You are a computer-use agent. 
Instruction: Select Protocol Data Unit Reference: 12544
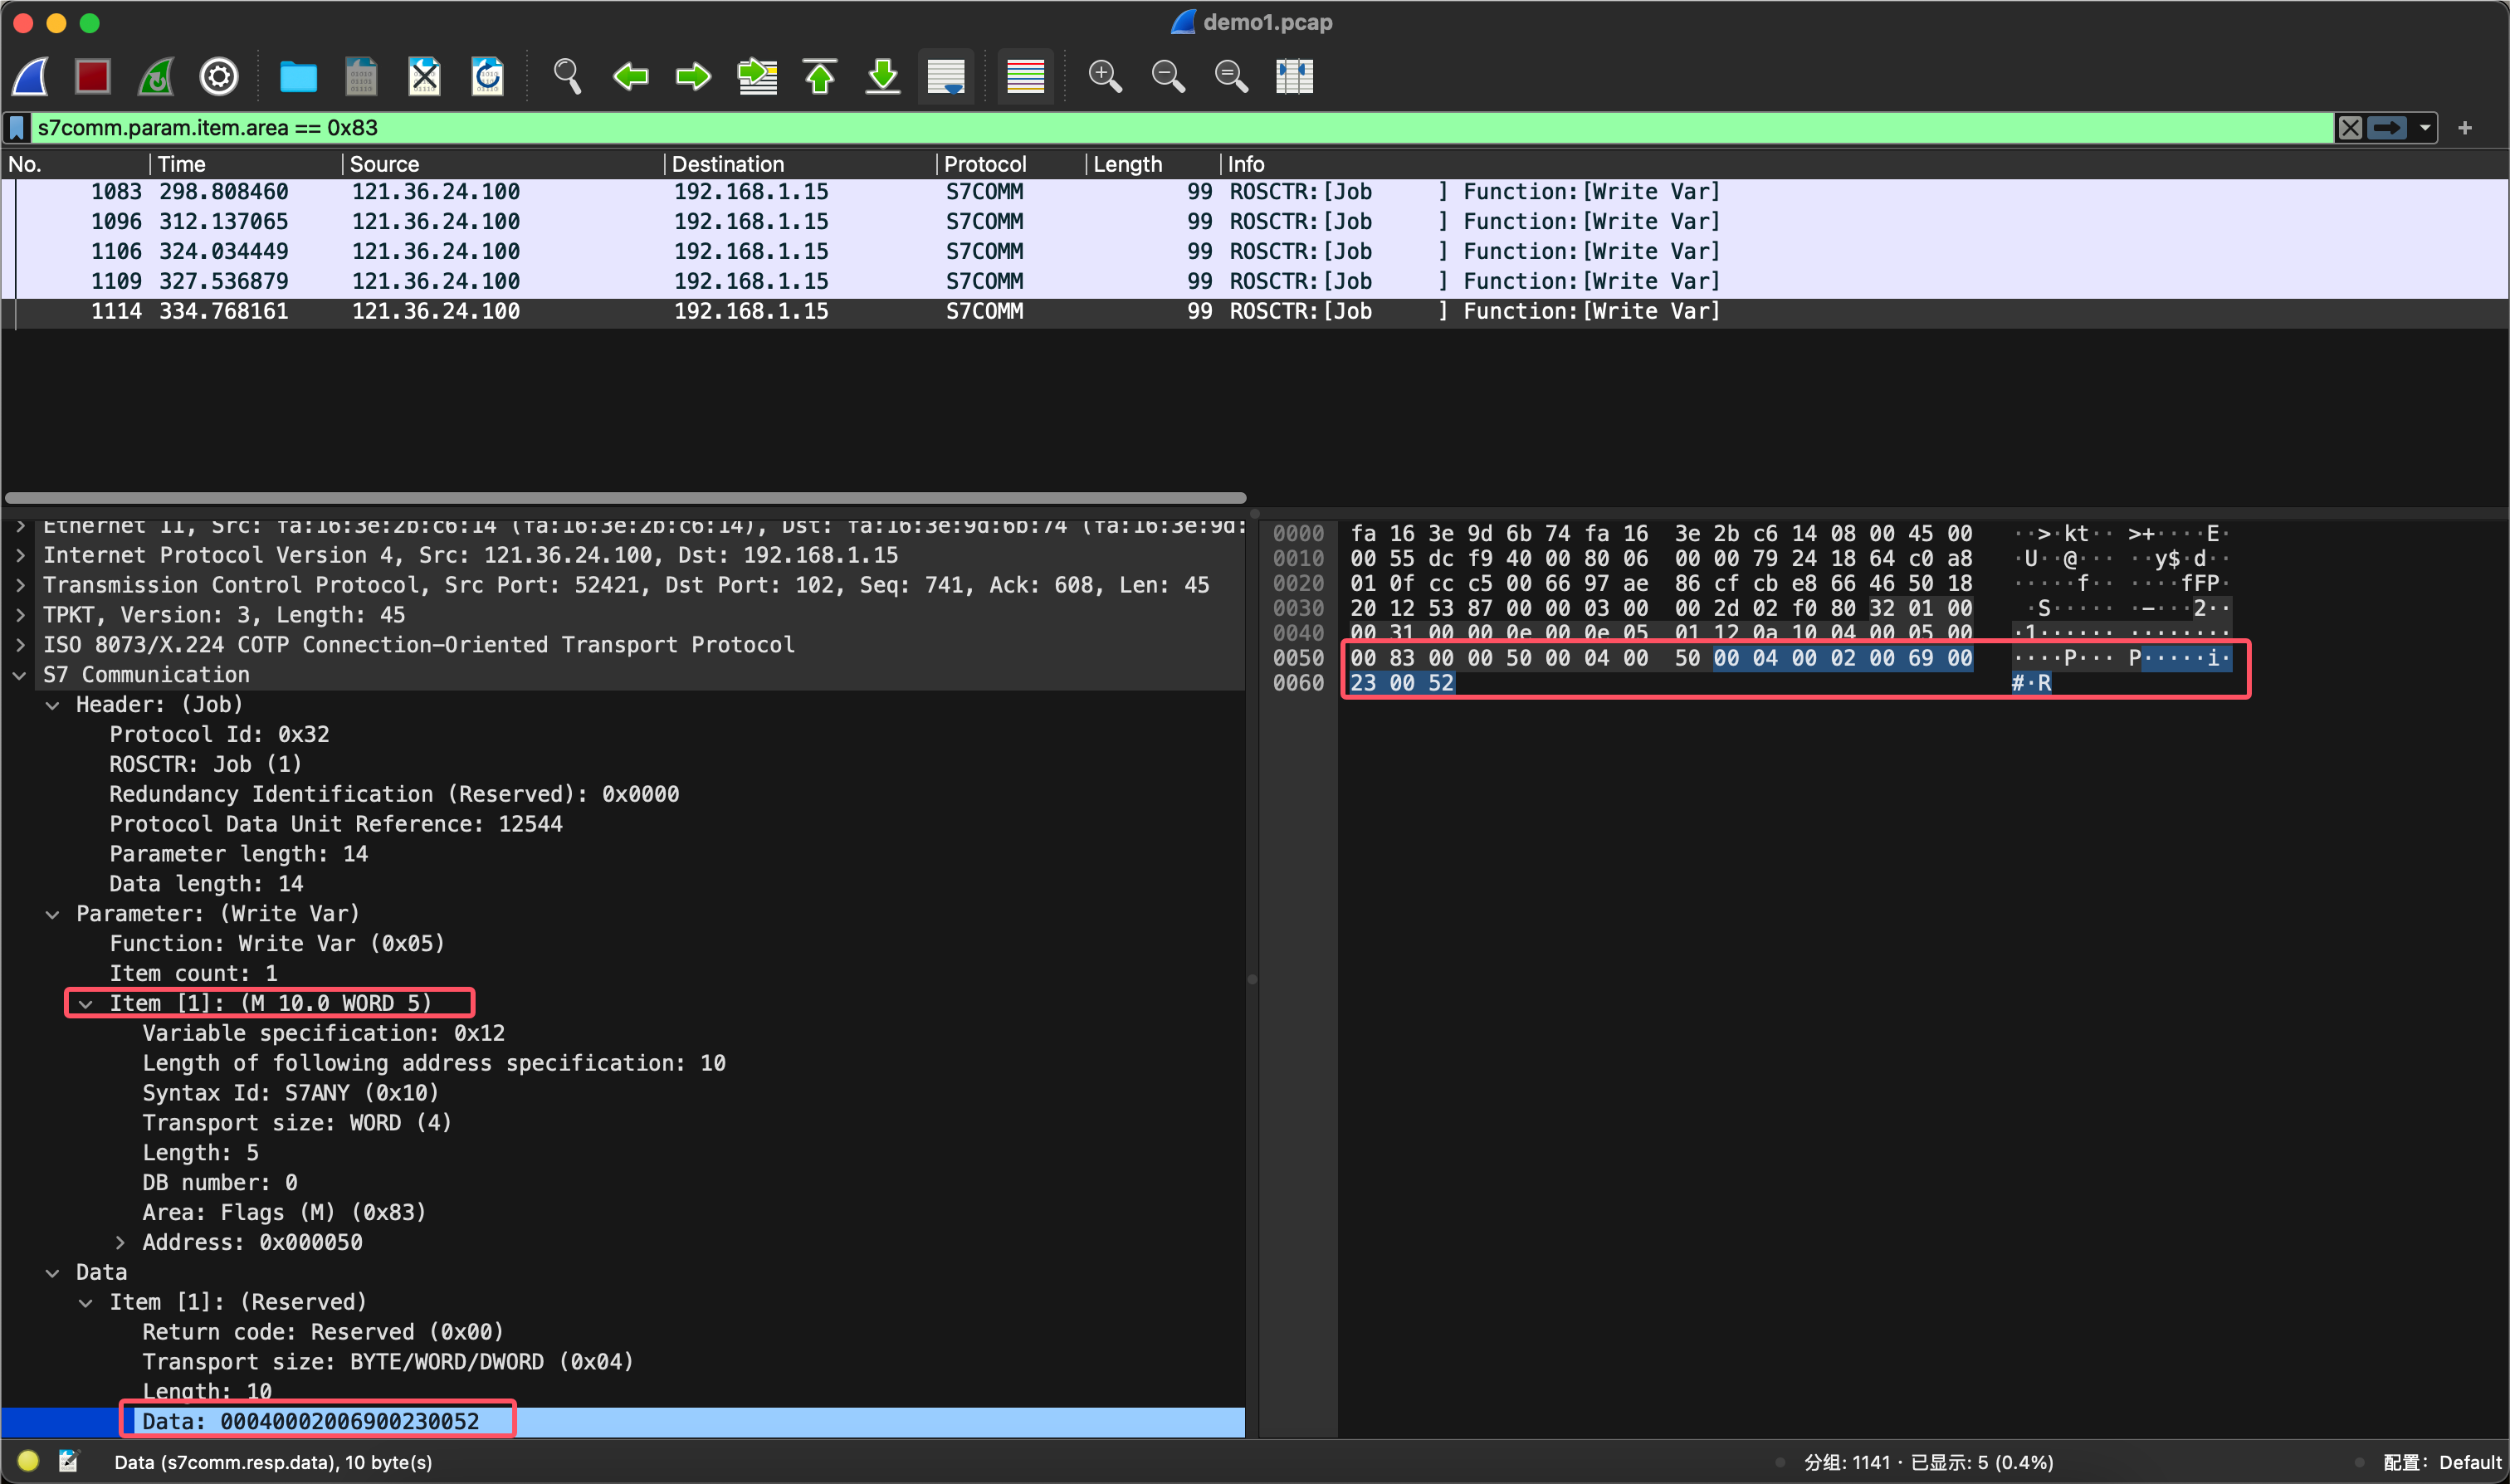(x=336, y=825)
